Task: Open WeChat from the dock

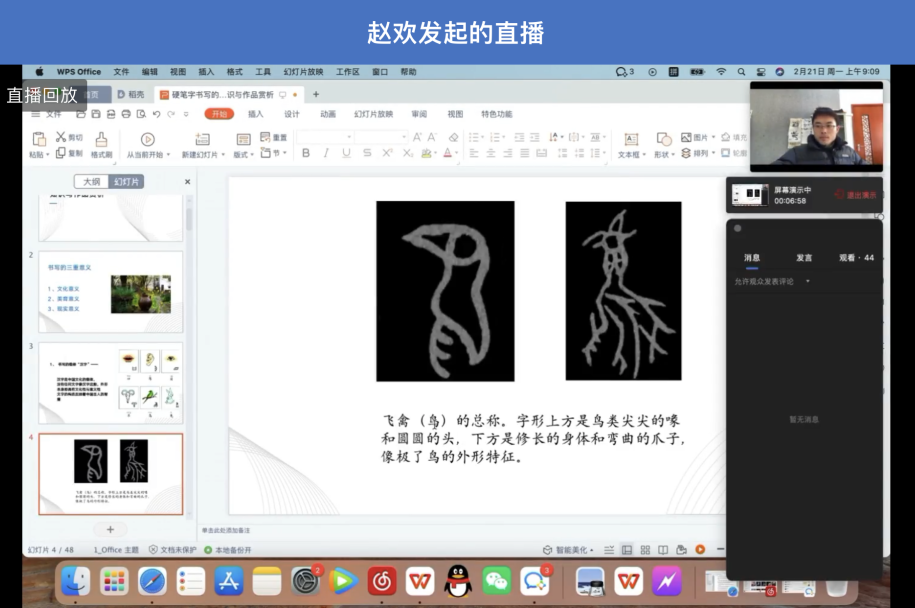Action: click(x=496, y=579)
